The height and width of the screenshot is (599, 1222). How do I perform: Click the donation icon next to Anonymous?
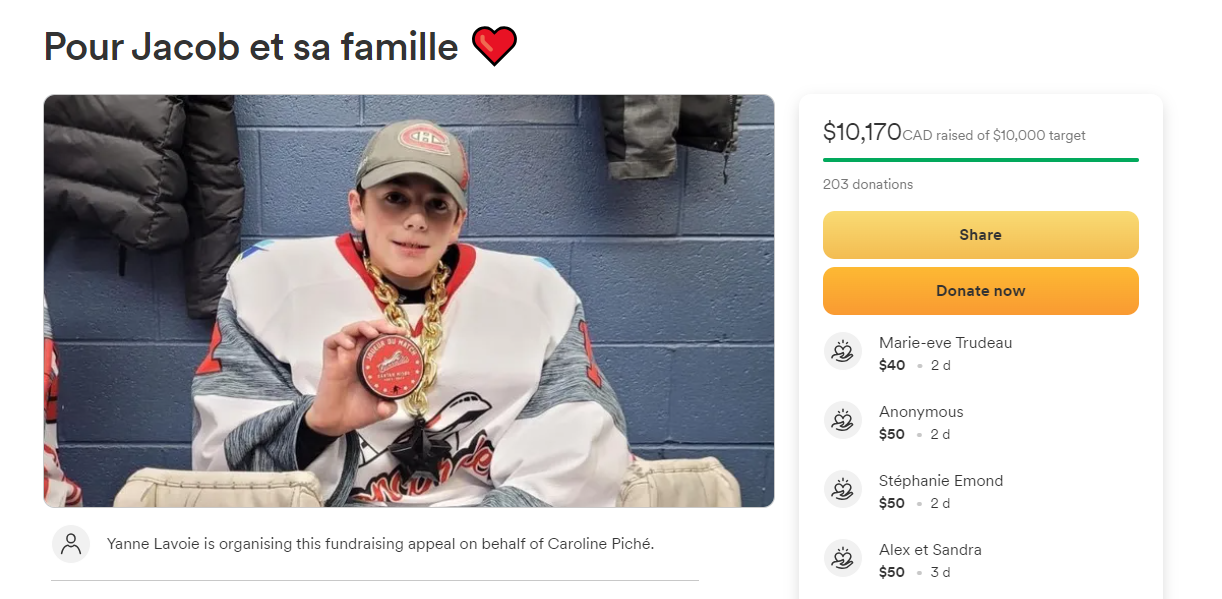843,421
